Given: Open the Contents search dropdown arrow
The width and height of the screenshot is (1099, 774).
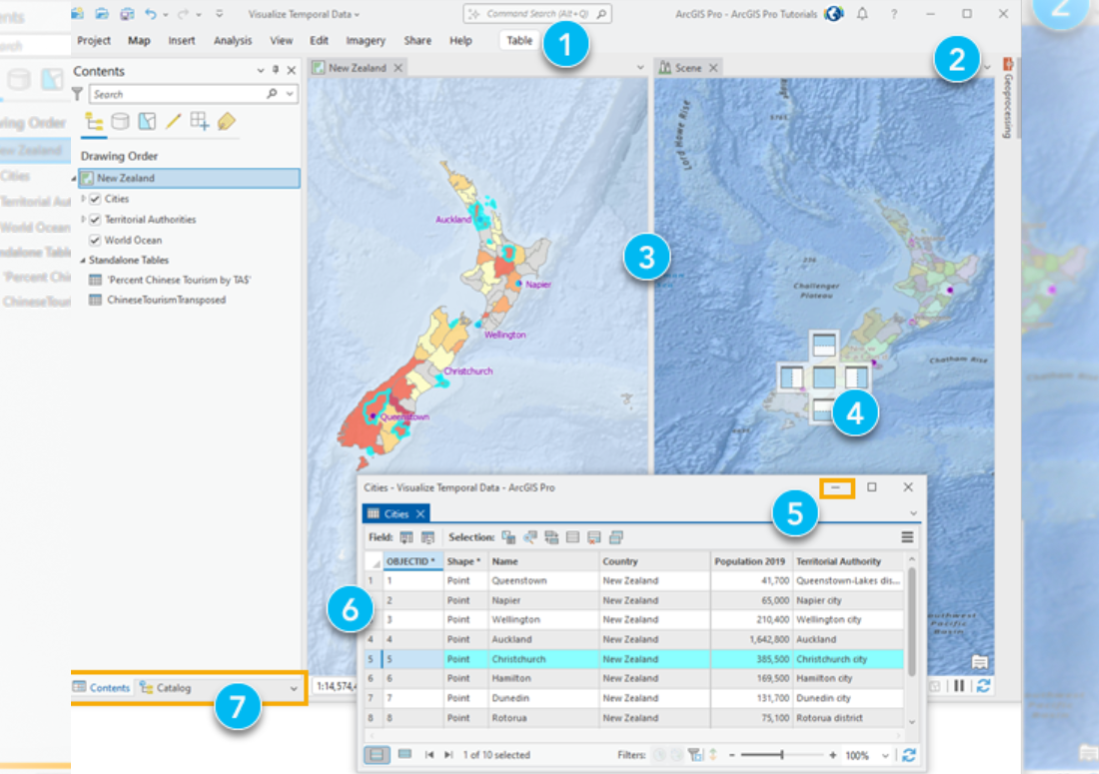Looking at the screenshot, I should point(289,94).
